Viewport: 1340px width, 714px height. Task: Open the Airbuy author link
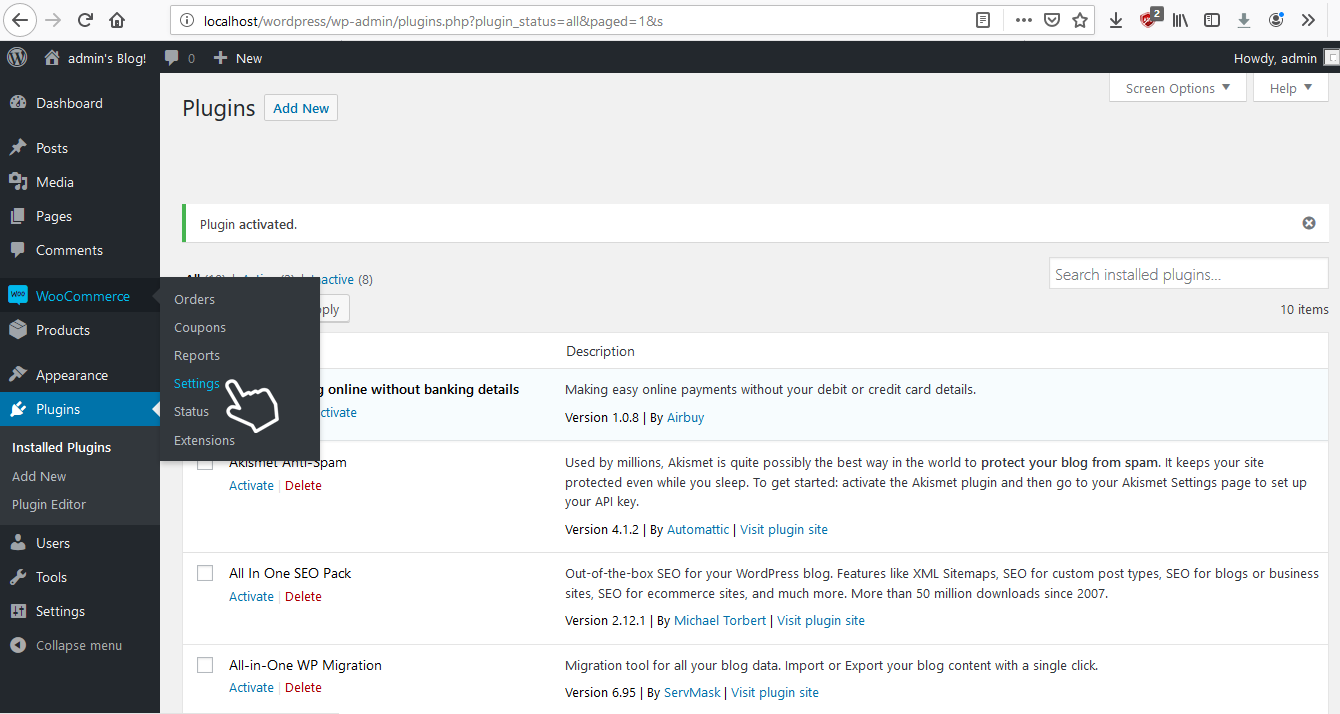click(x=685, y=417)
